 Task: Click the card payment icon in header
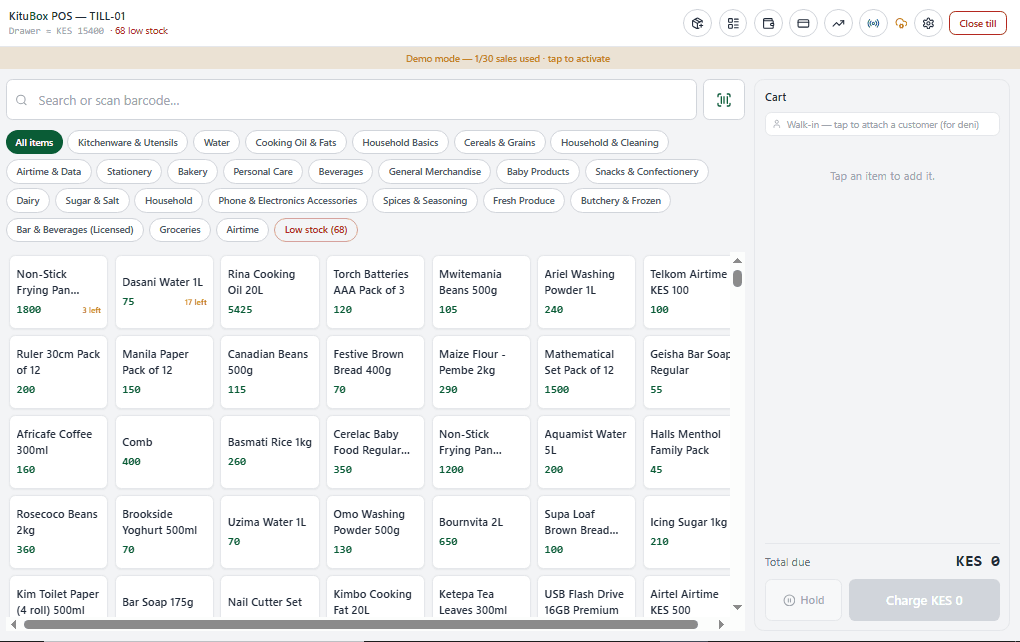pyautogui.click(x=803, y=23)
